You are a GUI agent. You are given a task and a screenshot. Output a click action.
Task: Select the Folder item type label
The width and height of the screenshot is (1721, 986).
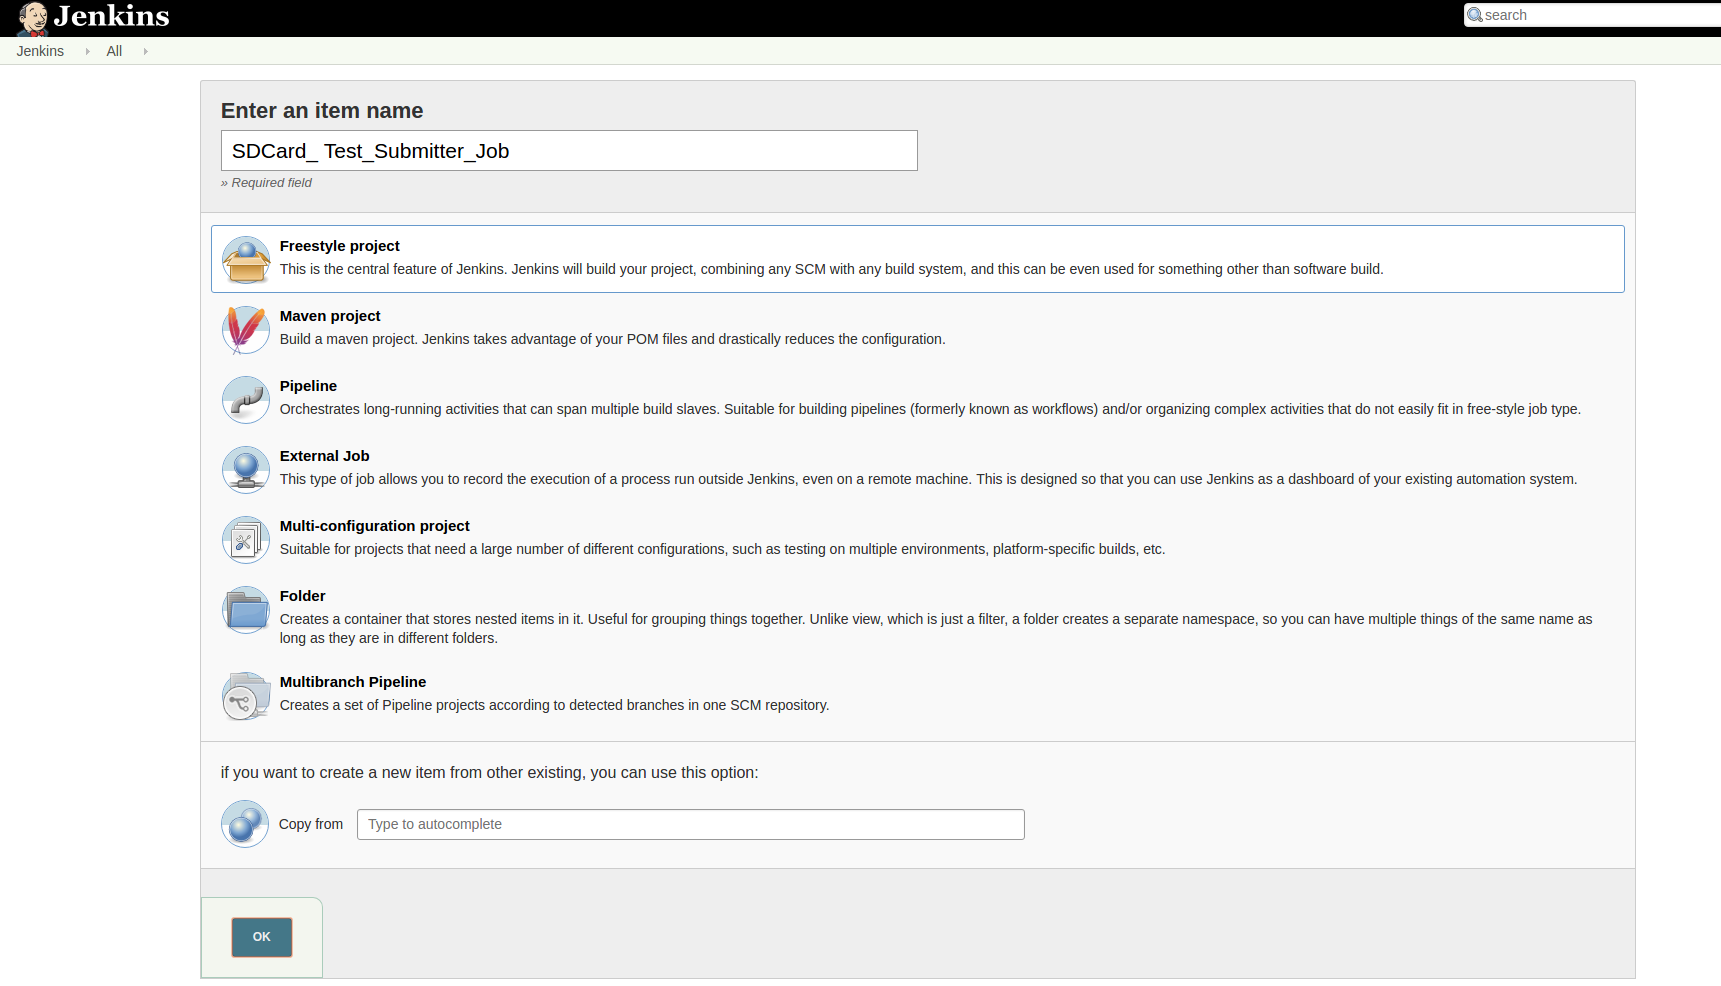click(x=303, y=596)
